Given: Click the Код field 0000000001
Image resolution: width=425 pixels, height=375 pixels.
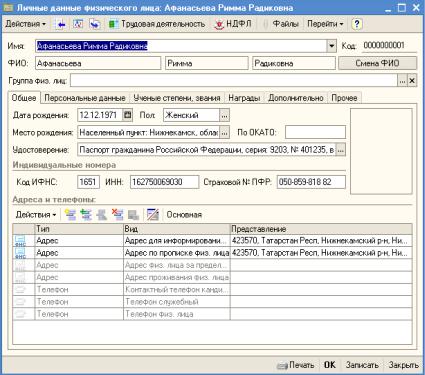Looking at the screenshot, I should [389, 45].
